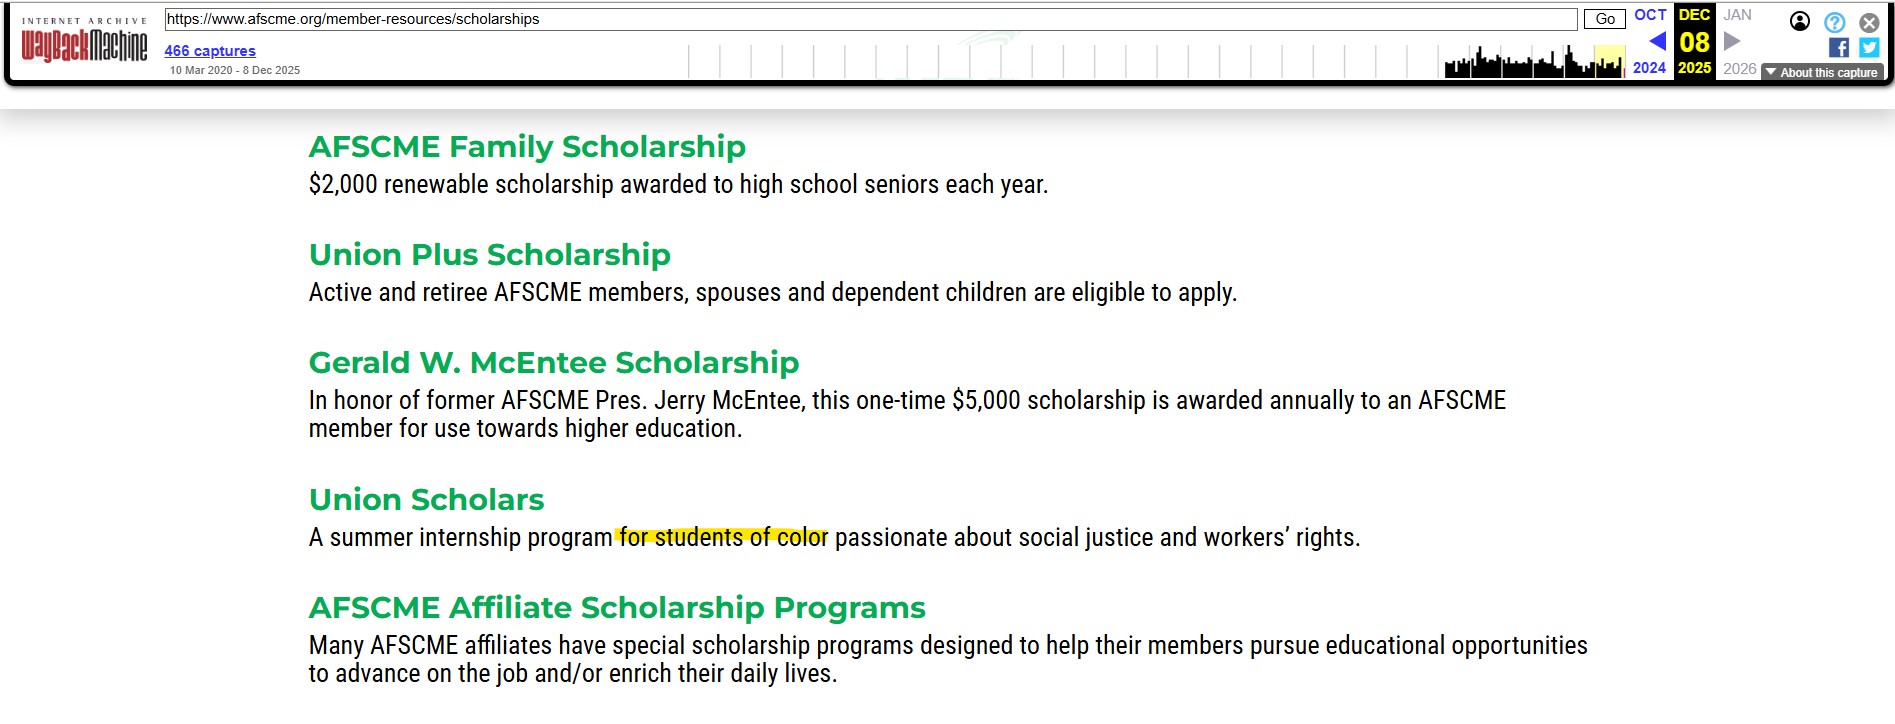Click the next capture arrow

(x=1732, y=41)
